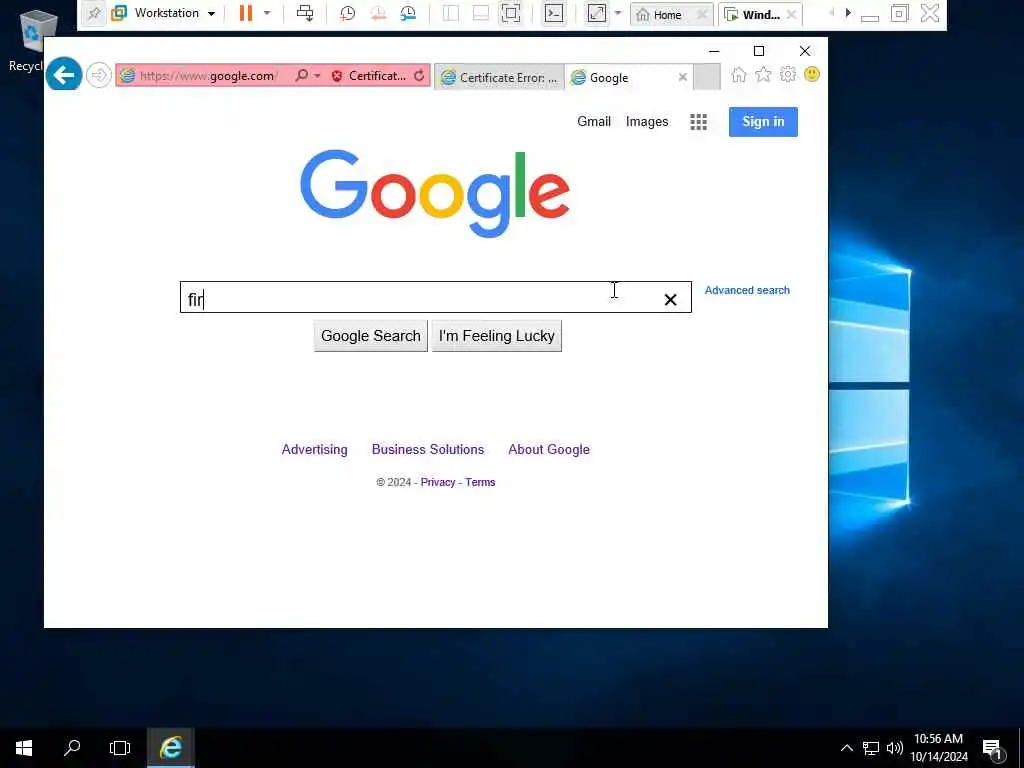Select the Google browser tab
This screenshot has height=768, width=1024.
pyautogui.click(x=620, y=77)
